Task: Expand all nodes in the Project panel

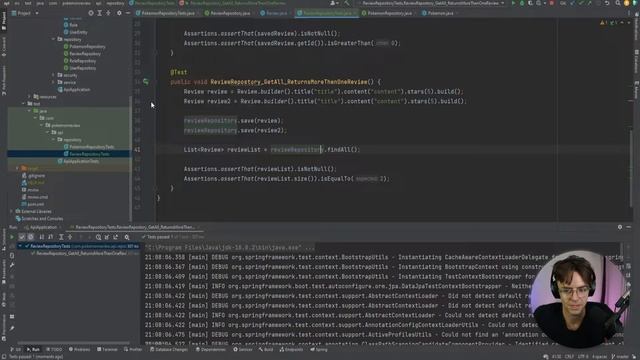Action: [99, 13]
